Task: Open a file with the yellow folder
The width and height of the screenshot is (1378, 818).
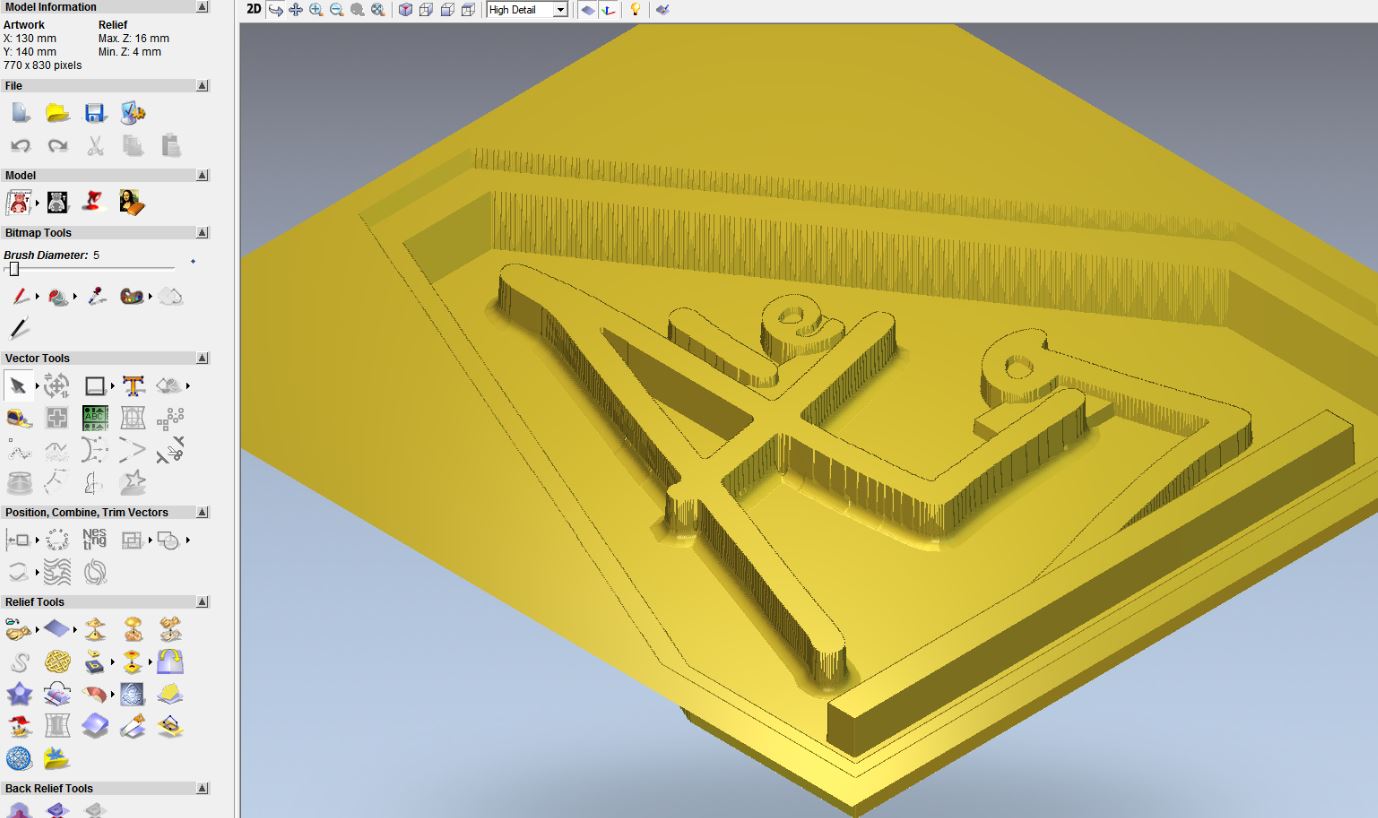Action: click(x=57, y=113)
